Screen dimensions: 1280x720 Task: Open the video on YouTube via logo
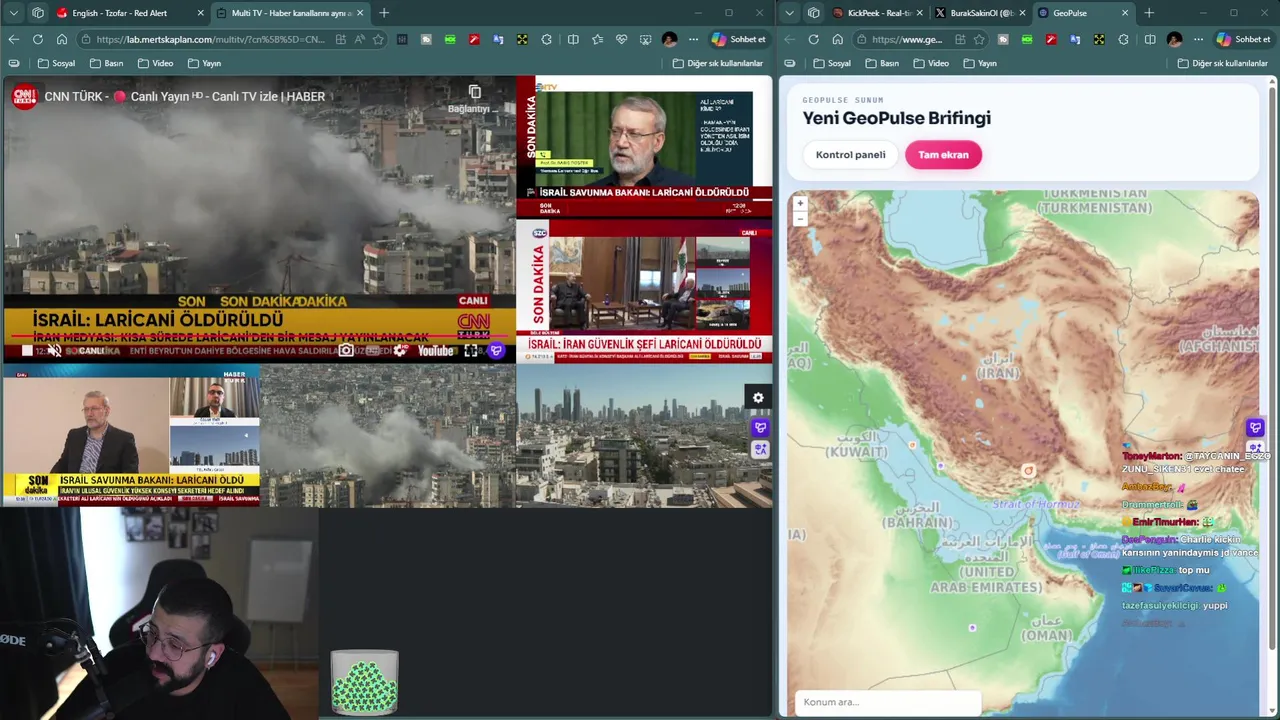(x=435, y=350)
